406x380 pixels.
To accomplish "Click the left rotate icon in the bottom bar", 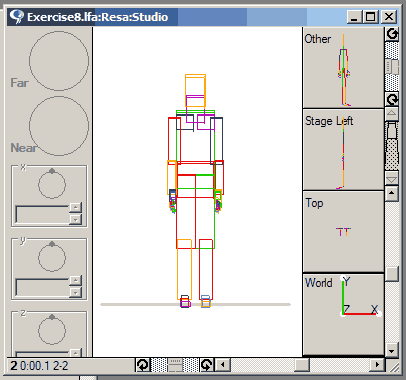I will click(143, 365).
